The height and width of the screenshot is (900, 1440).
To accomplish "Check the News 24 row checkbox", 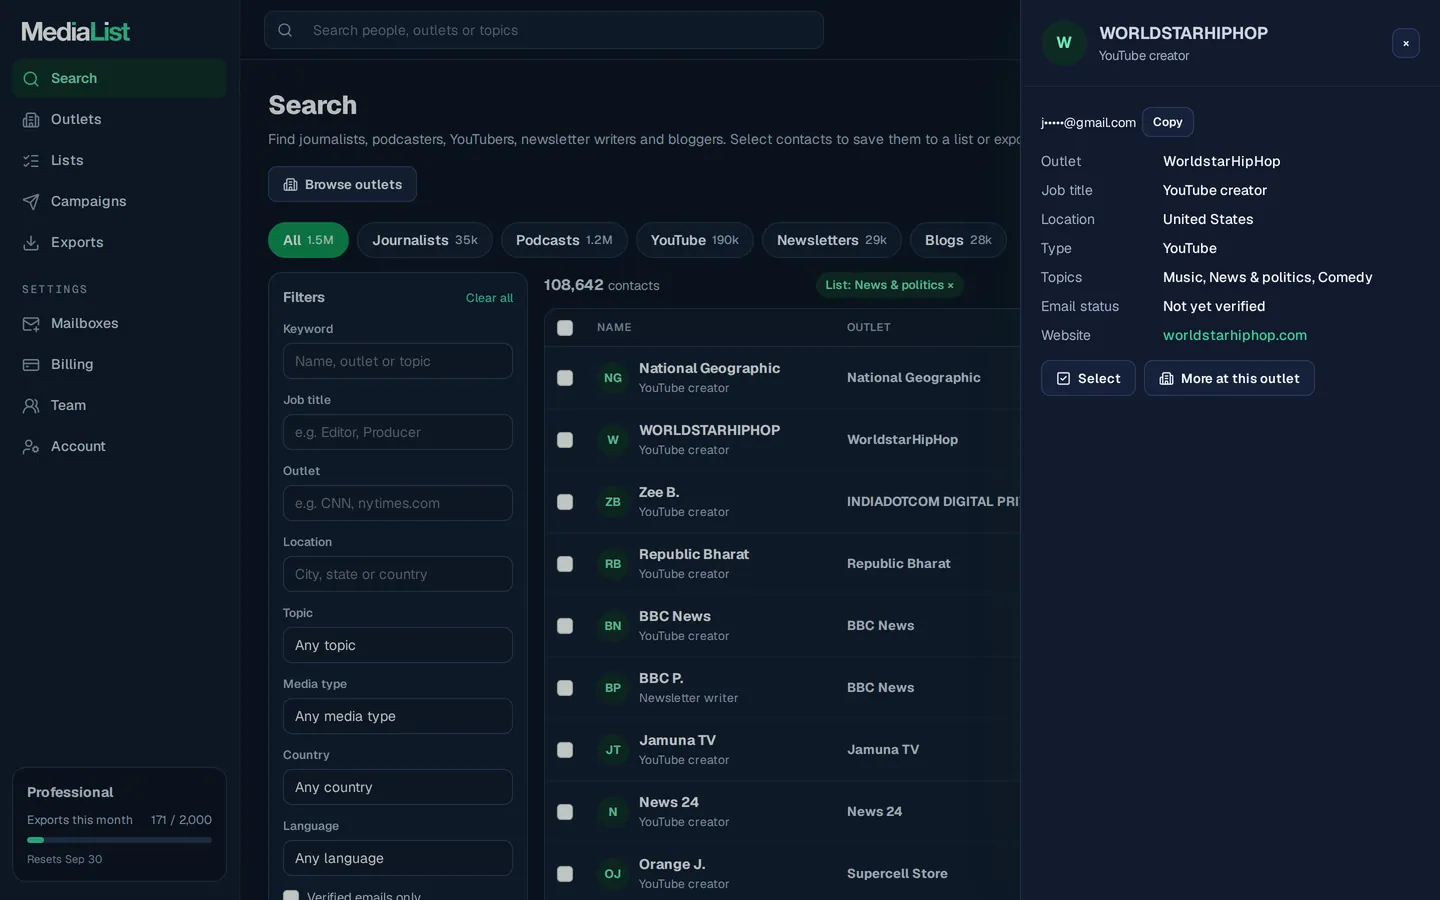I will pyautogui.click(x=565, y=812).
